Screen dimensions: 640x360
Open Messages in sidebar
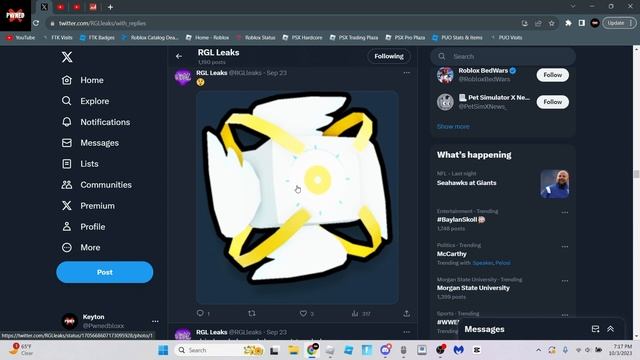[90, 143]
